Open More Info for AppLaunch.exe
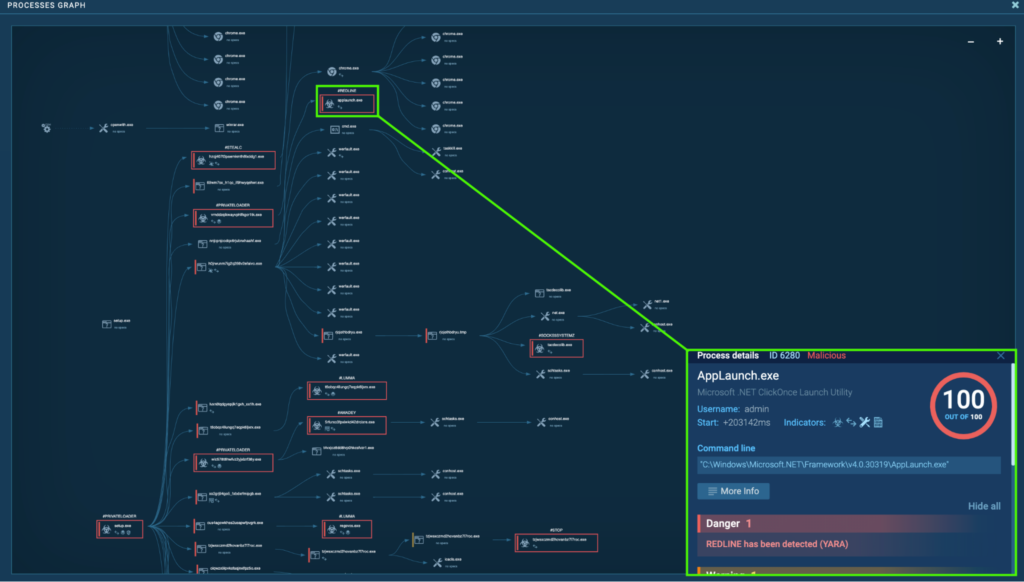This screenshot has width=1024, height=582. tap(733, 491)
